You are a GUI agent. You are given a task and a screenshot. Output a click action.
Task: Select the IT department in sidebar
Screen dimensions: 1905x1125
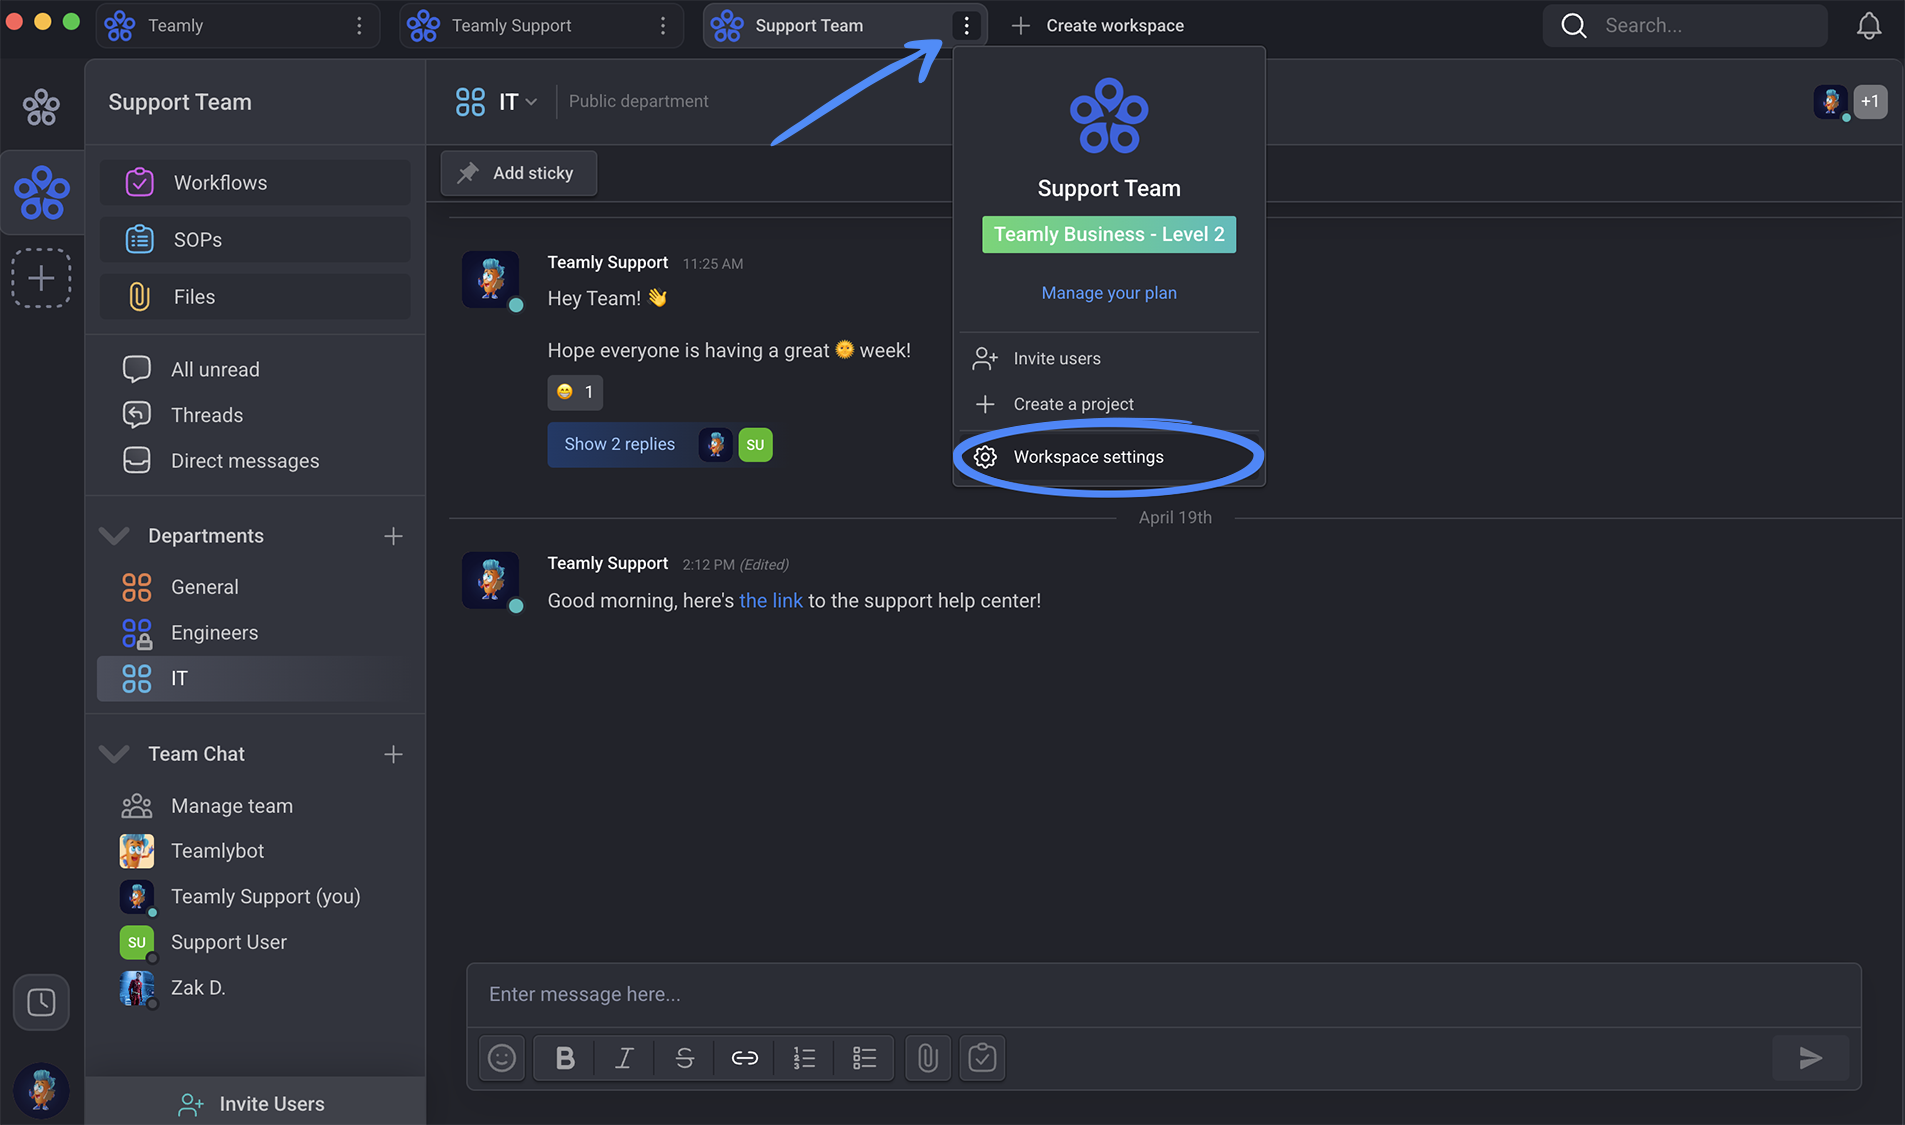point(255,678)
